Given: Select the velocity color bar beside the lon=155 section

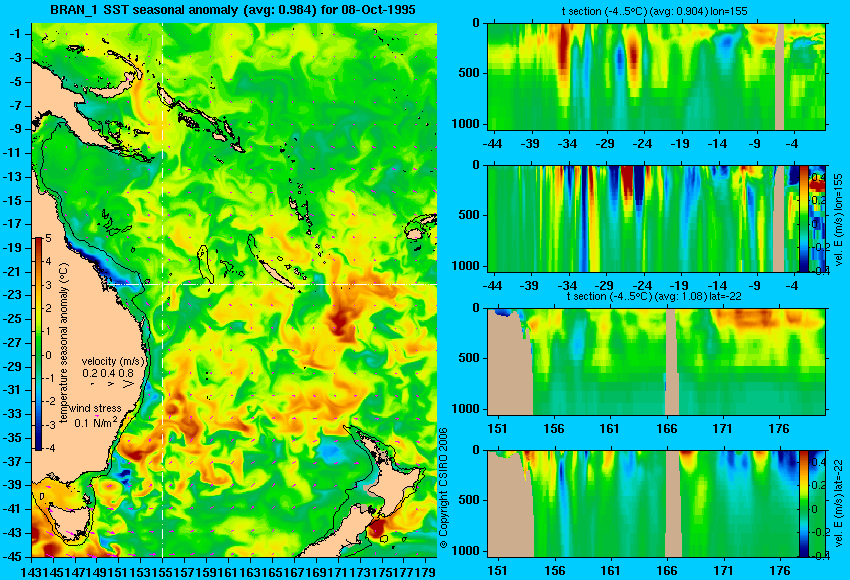Looking at the screenshot, I should (804, 218).
